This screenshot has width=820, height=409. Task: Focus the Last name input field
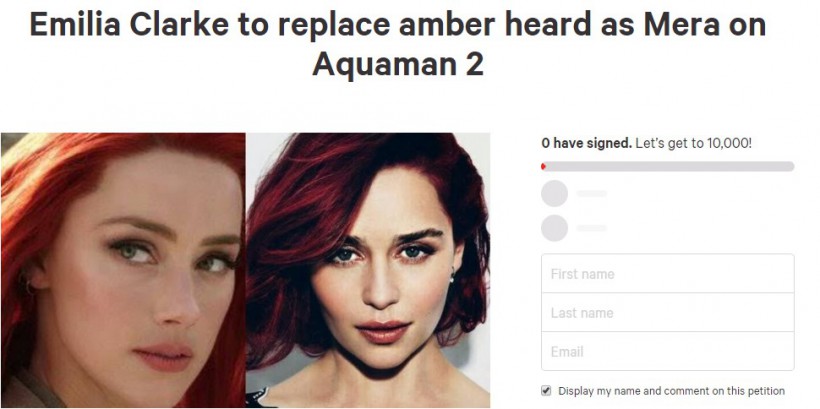pyautogui.click(x=667, y=312)
